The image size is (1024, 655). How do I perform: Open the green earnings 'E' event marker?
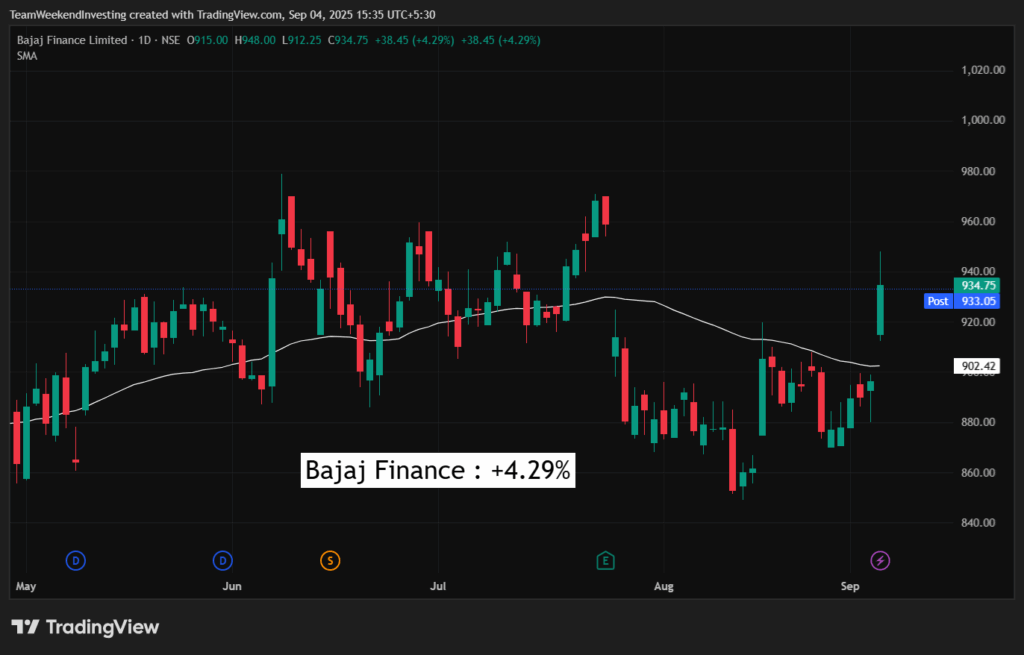(605, 560)
